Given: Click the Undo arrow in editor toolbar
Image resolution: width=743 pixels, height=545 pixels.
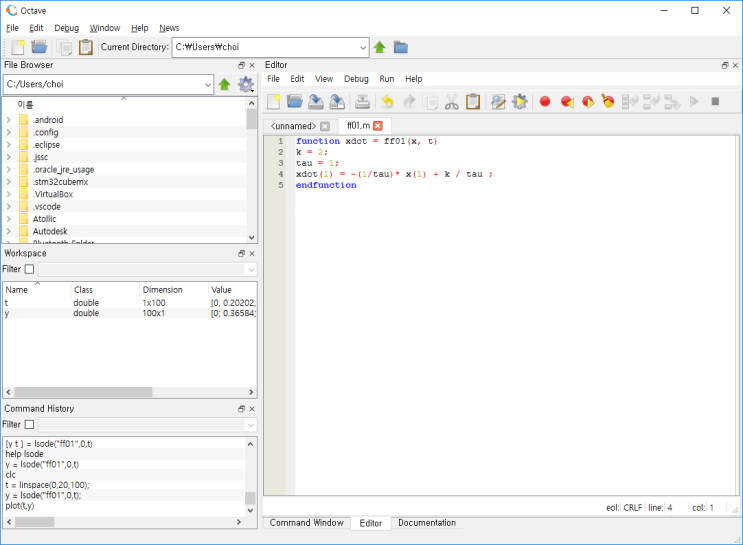Looking at the screenshot, I should (387, 101).
